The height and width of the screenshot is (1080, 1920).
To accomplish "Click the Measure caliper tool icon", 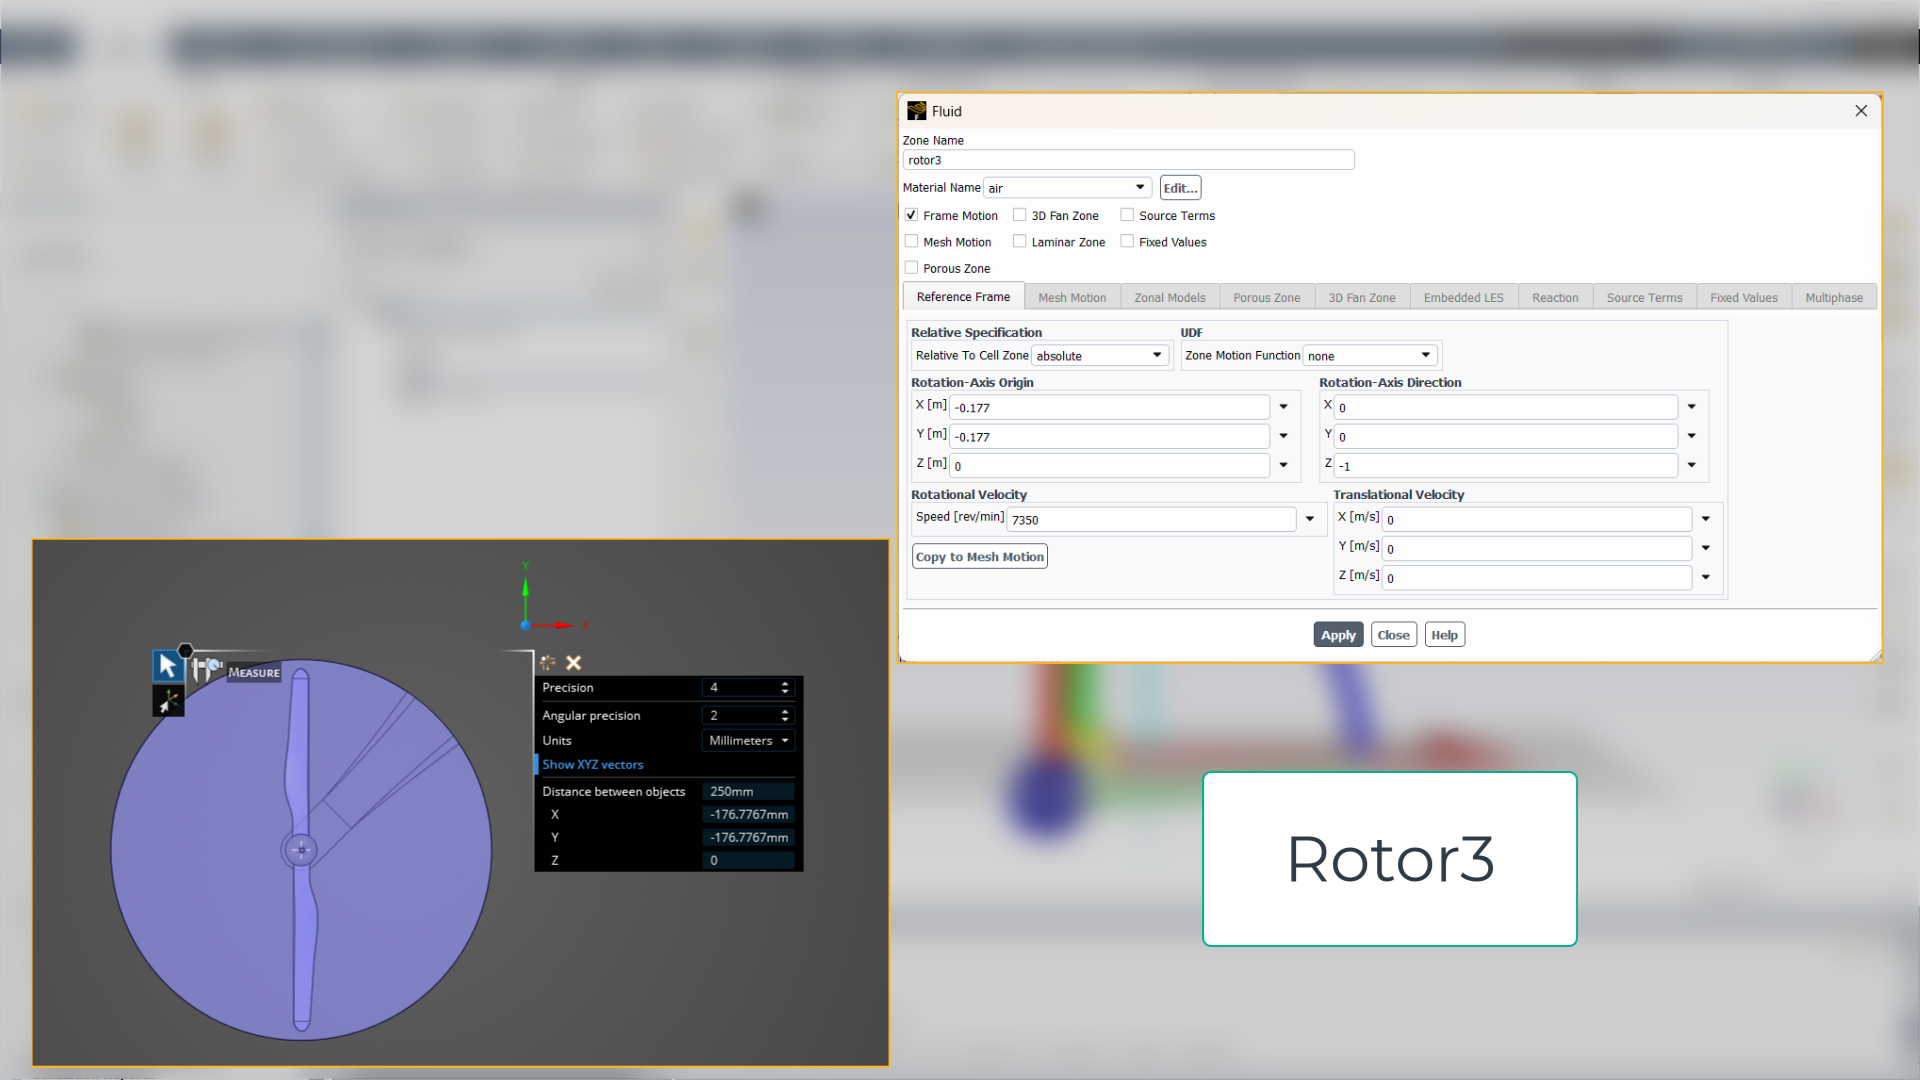I will click(205, 669).
